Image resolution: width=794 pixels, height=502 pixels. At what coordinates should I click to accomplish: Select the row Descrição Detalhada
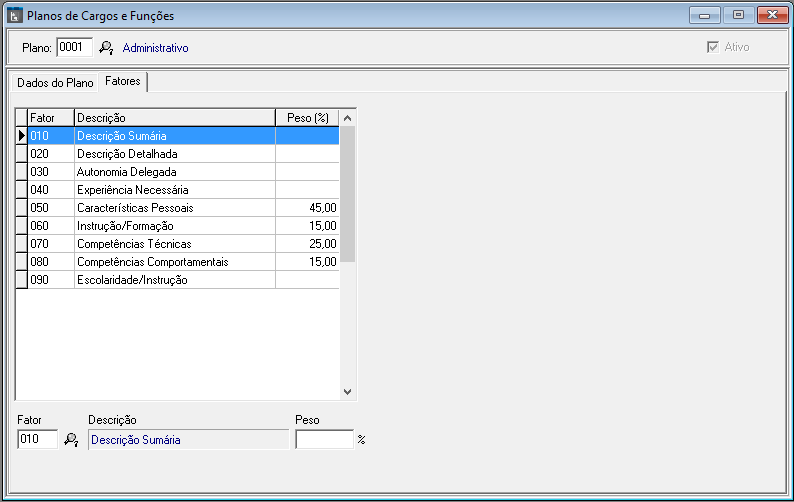[178, 154]
